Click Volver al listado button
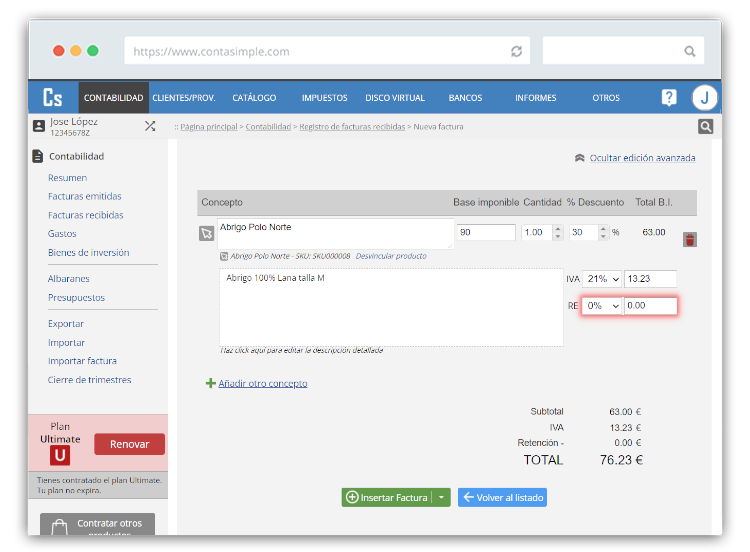This screenshot has height=552, width=750. [x=502, y=498]
